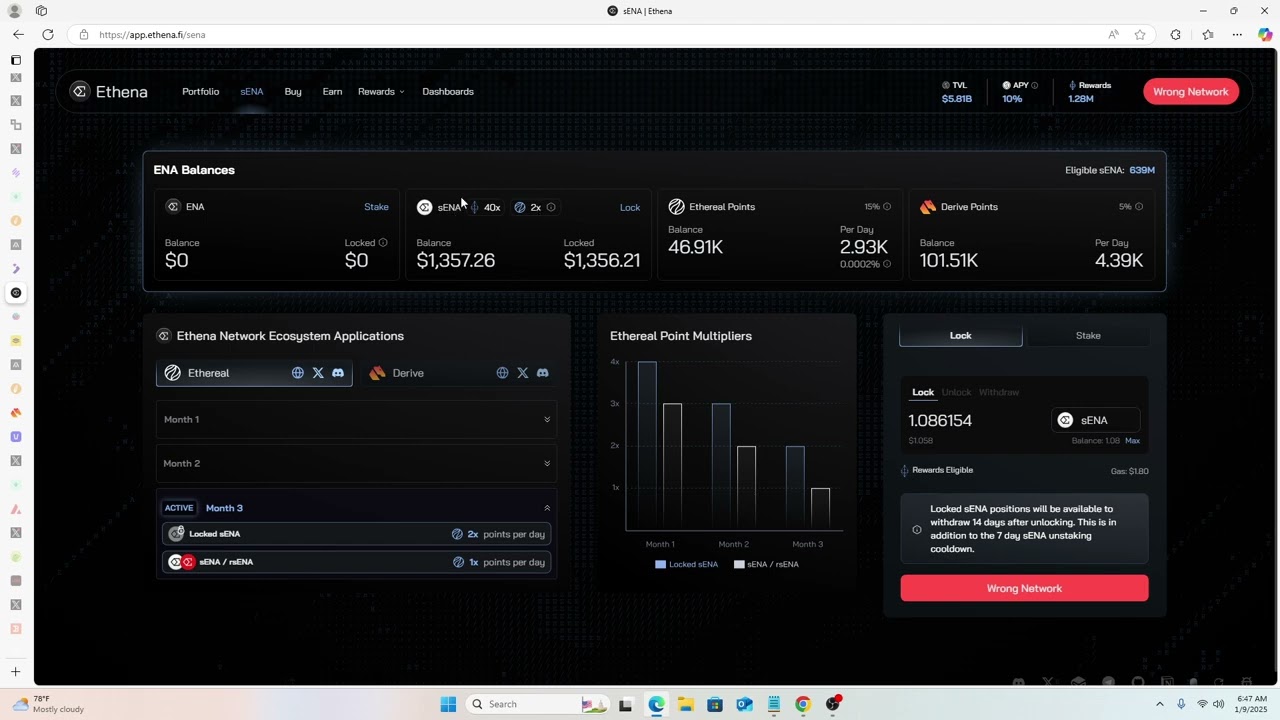
Task: Expand Month 1 section
Action: 355,419
